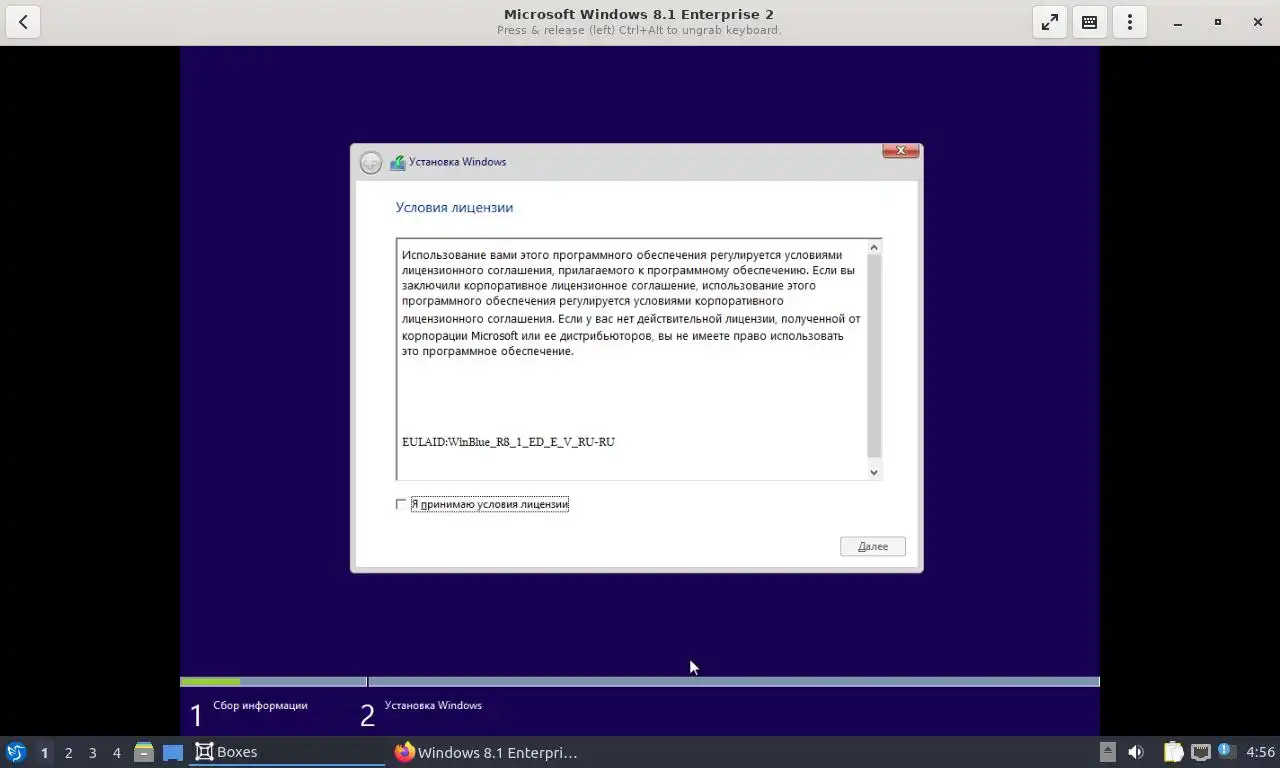This screenshot has width=1280, height=768.
Task: Click the update notifier tray icon
Action: [x=1225, y=750]
